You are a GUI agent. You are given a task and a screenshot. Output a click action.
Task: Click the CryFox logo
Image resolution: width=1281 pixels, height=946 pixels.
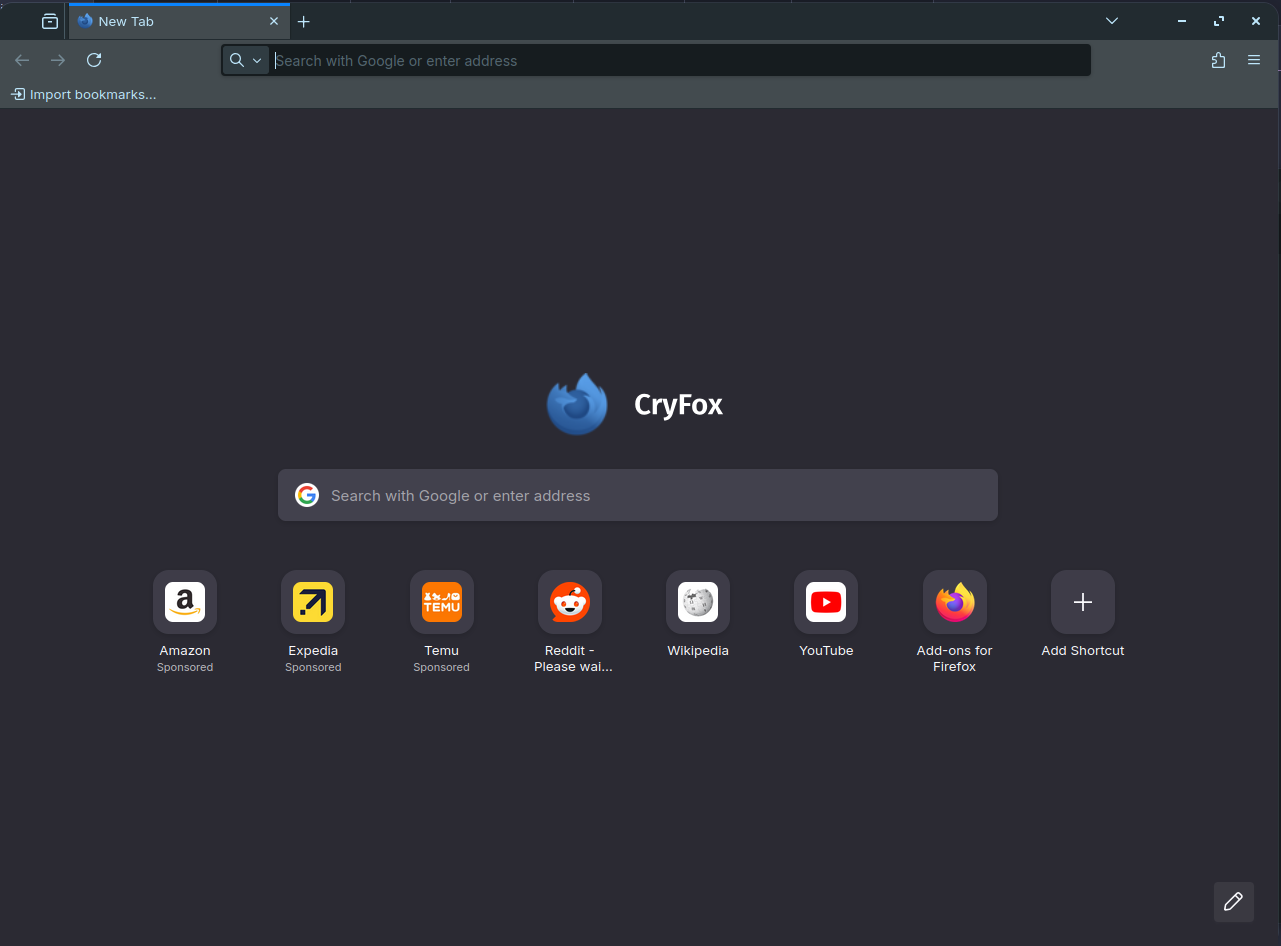click(577, 404)
